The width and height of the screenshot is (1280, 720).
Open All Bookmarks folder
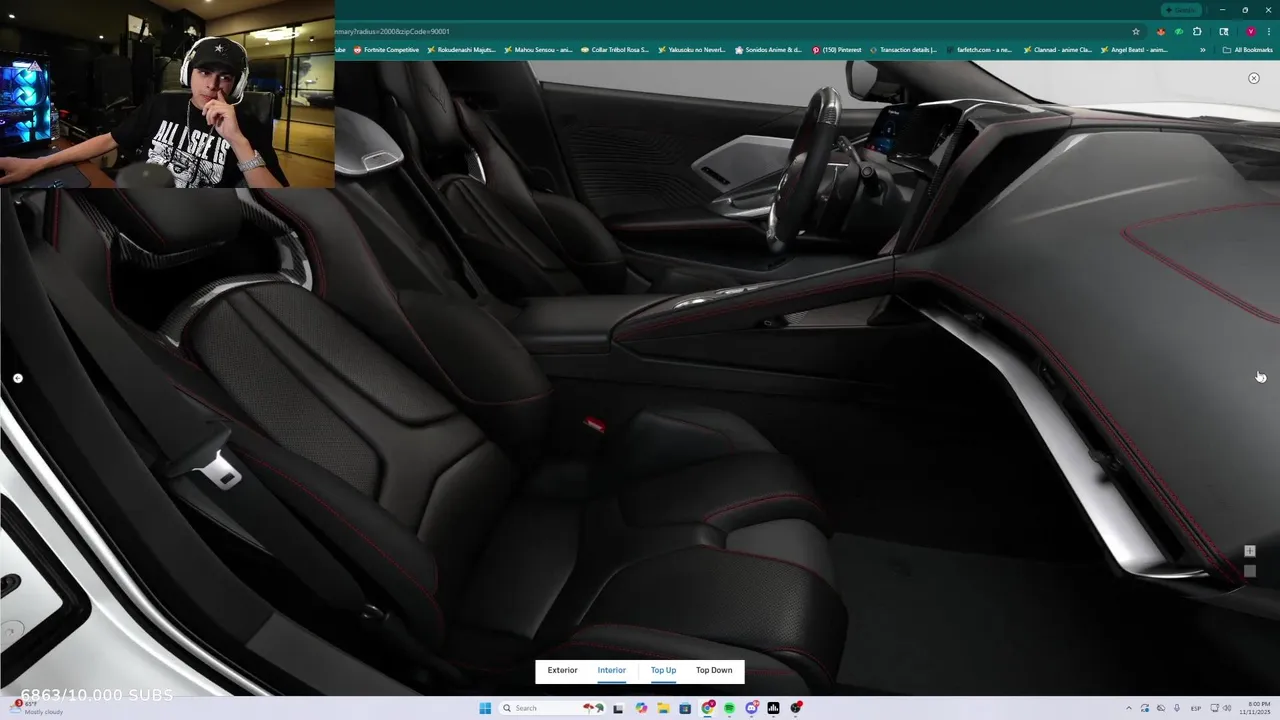pos(1247,50)
